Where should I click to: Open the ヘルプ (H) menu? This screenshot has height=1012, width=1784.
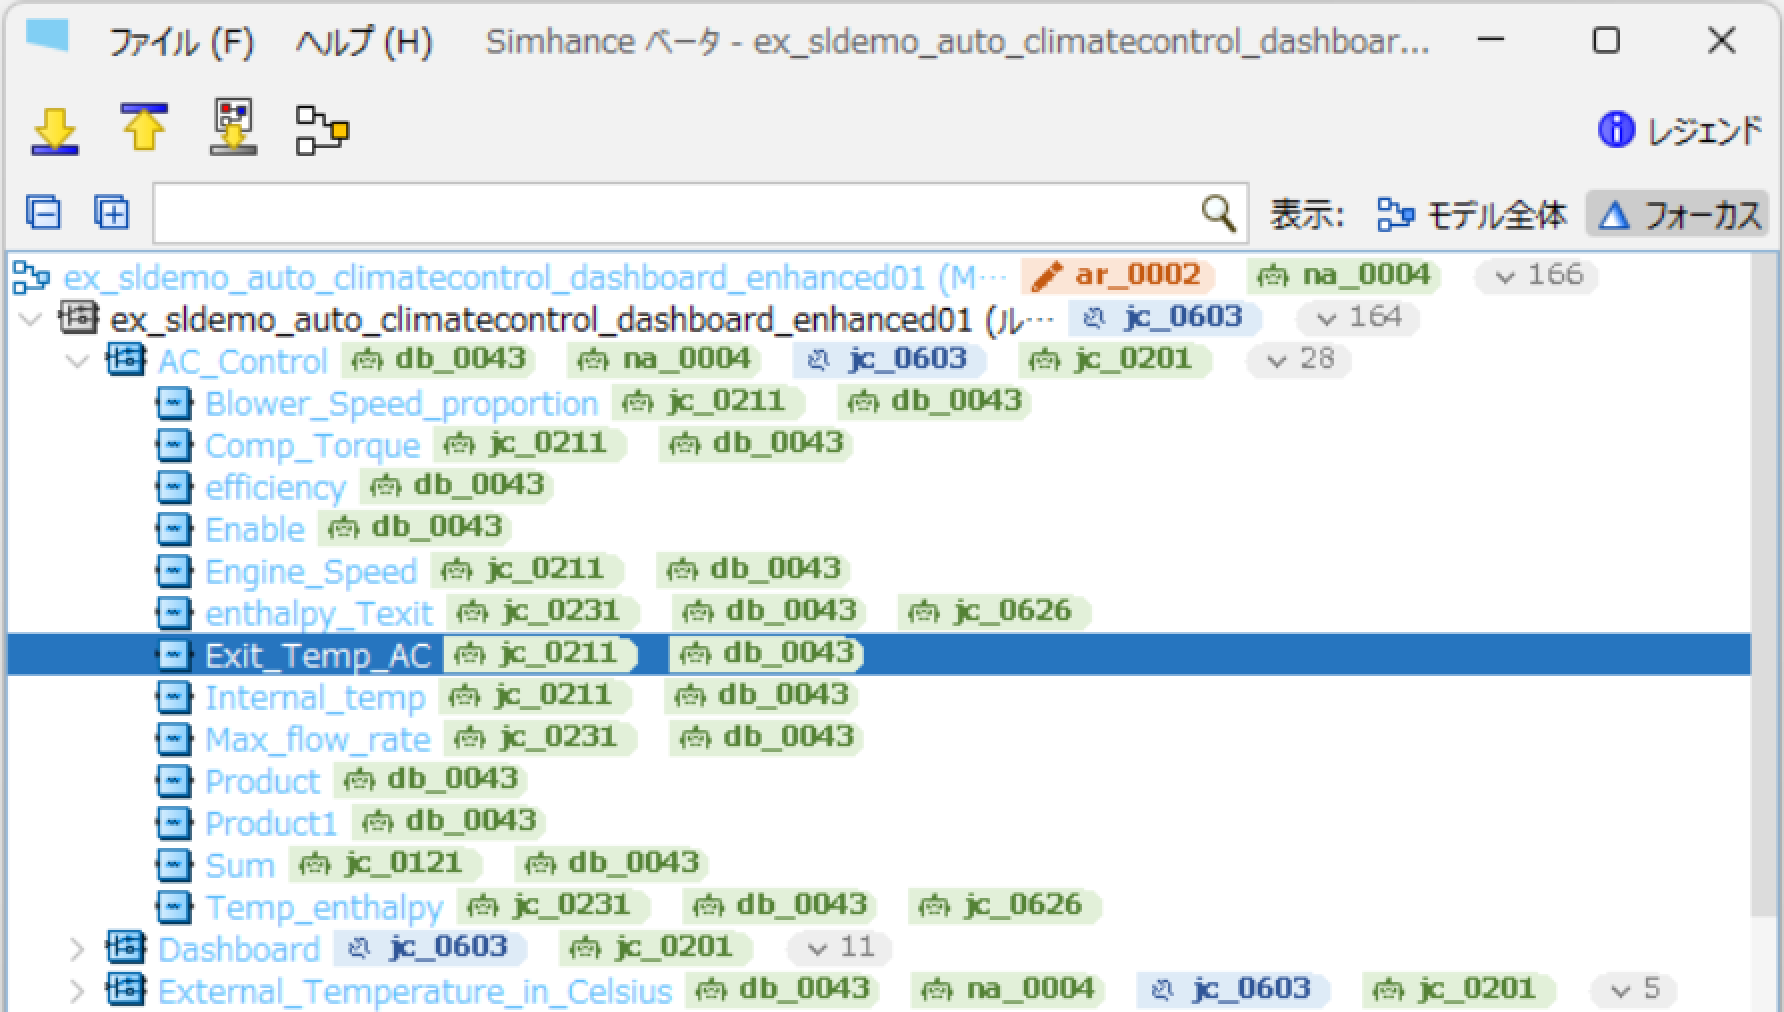363,42
